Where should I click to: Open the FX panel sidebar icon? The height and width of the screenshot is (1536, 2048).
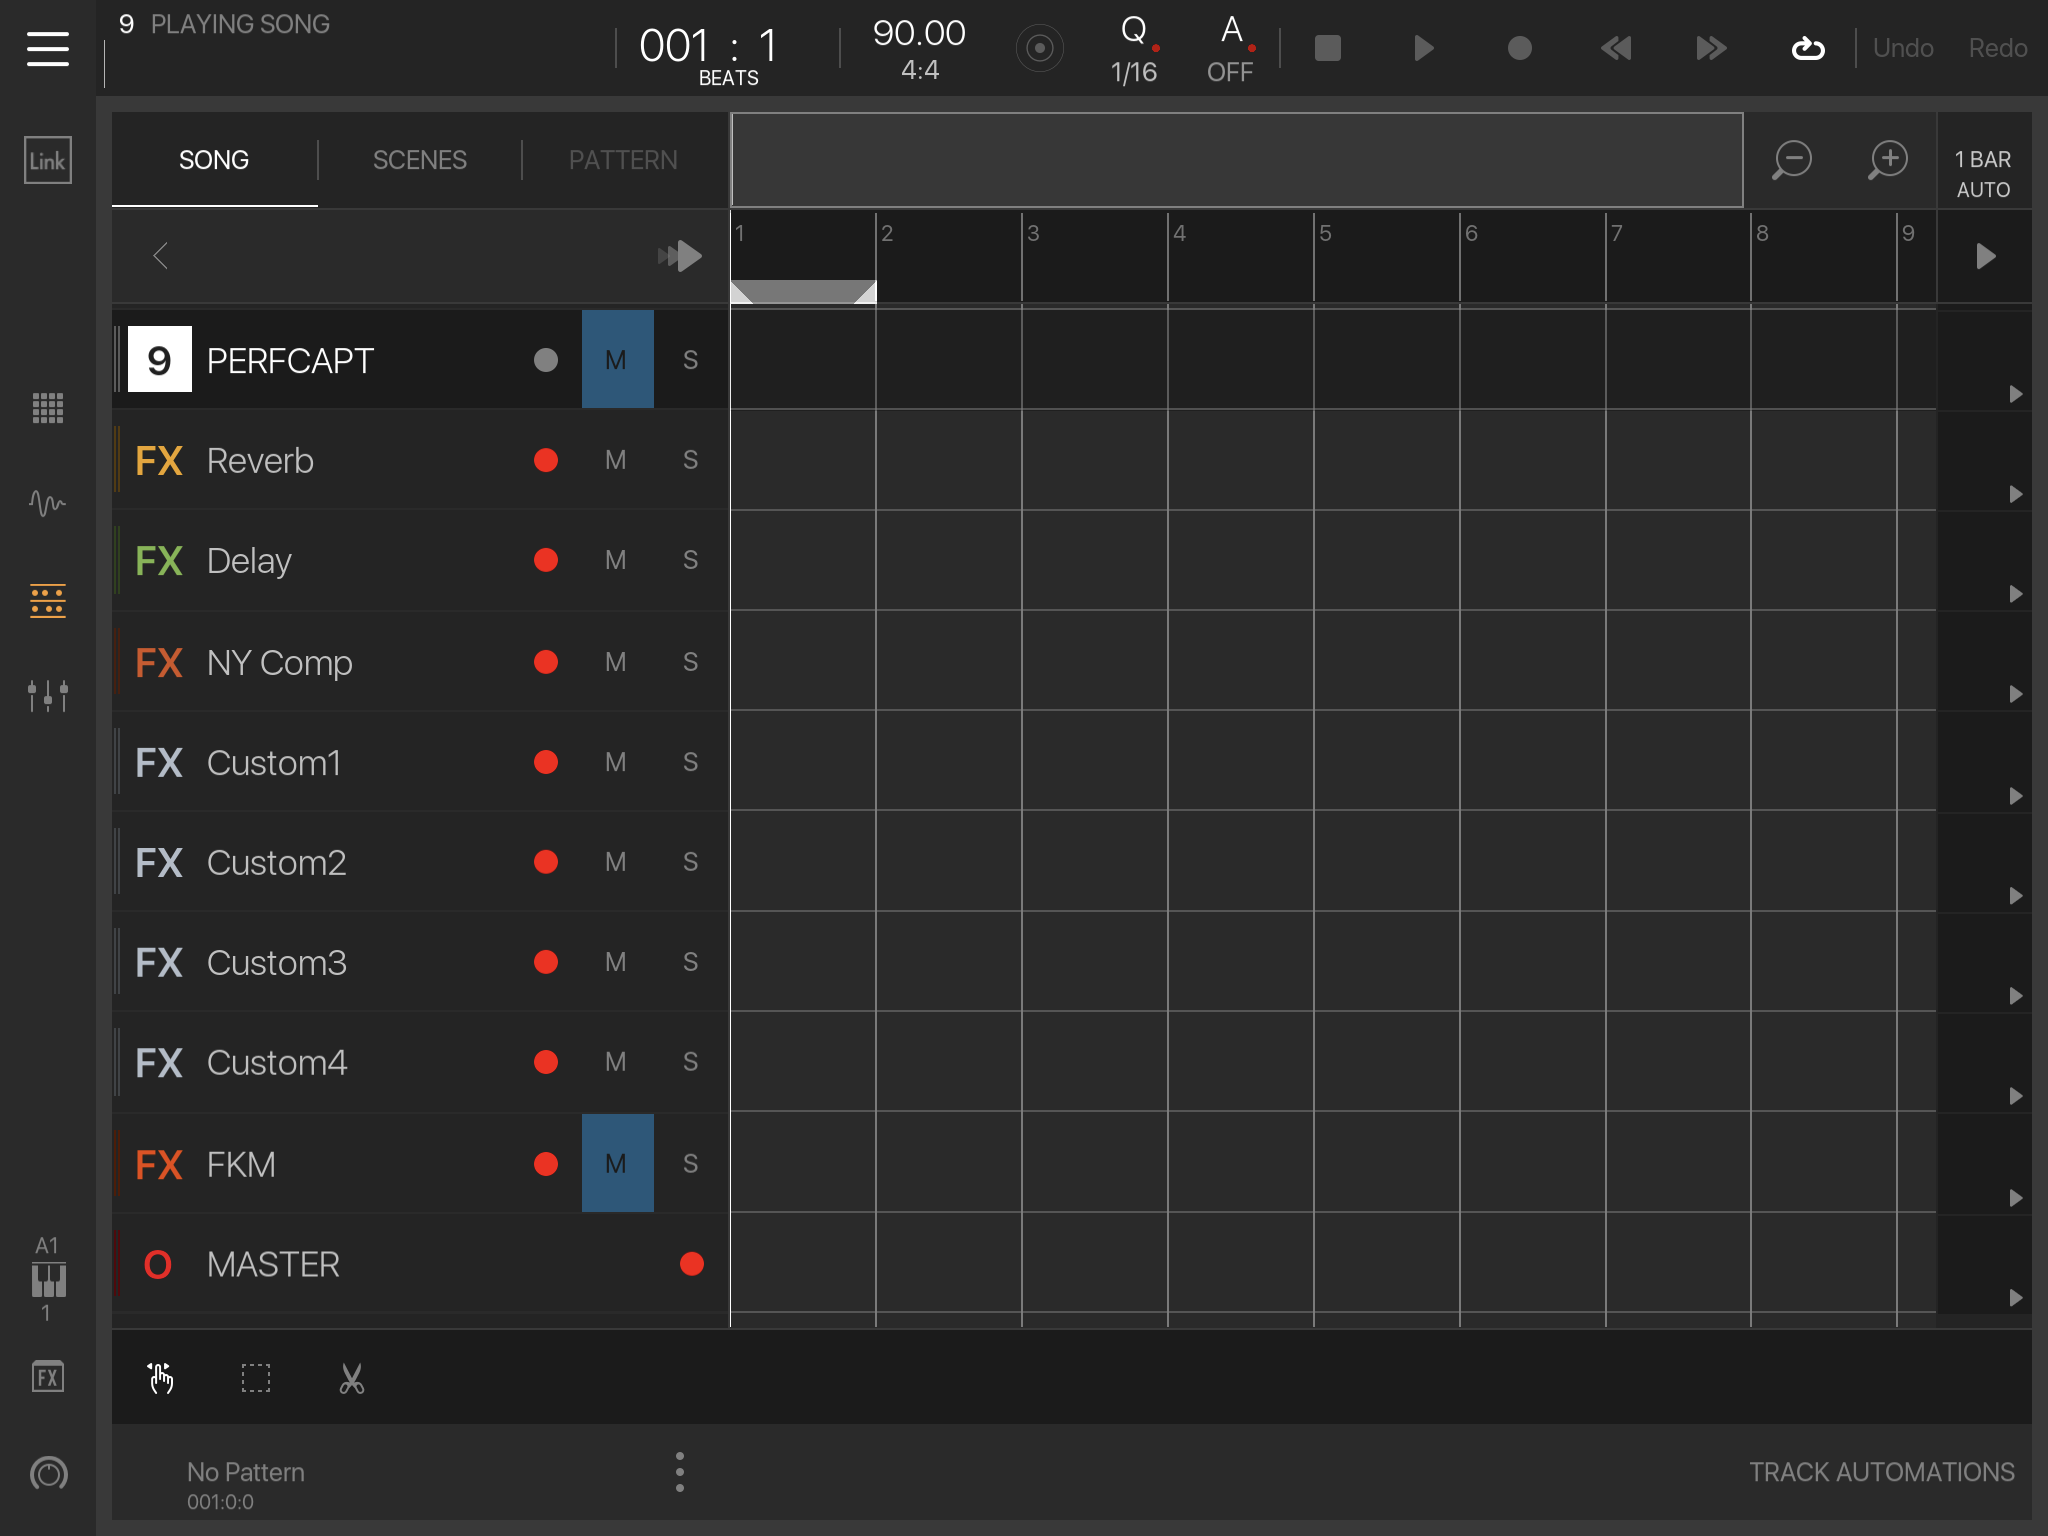48,1377
